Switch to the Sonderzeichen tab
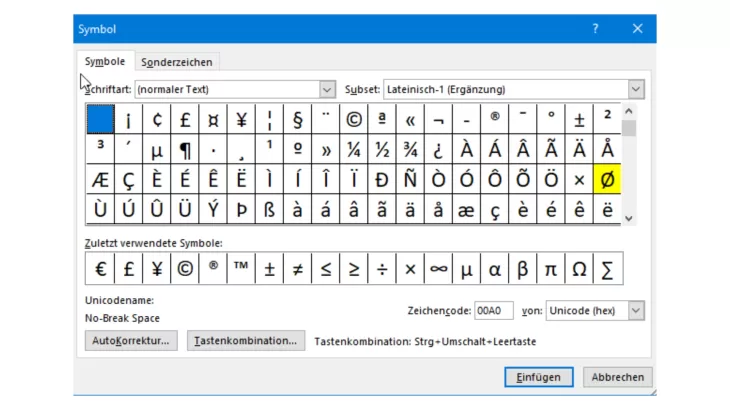Viewport: 730px width, 410px height. click(176, 62)
